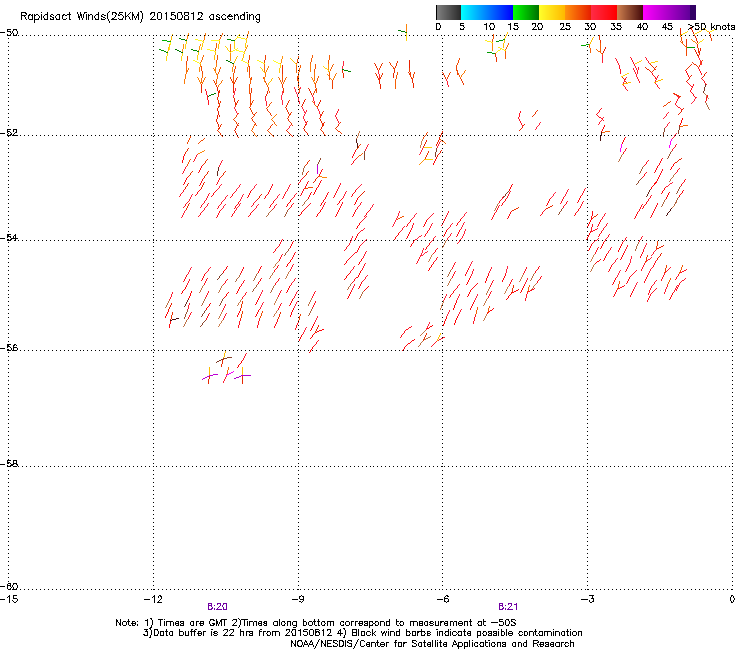Click the legend value '10'
The width and height of the screenshot is (740, 650).
point(489,27)
